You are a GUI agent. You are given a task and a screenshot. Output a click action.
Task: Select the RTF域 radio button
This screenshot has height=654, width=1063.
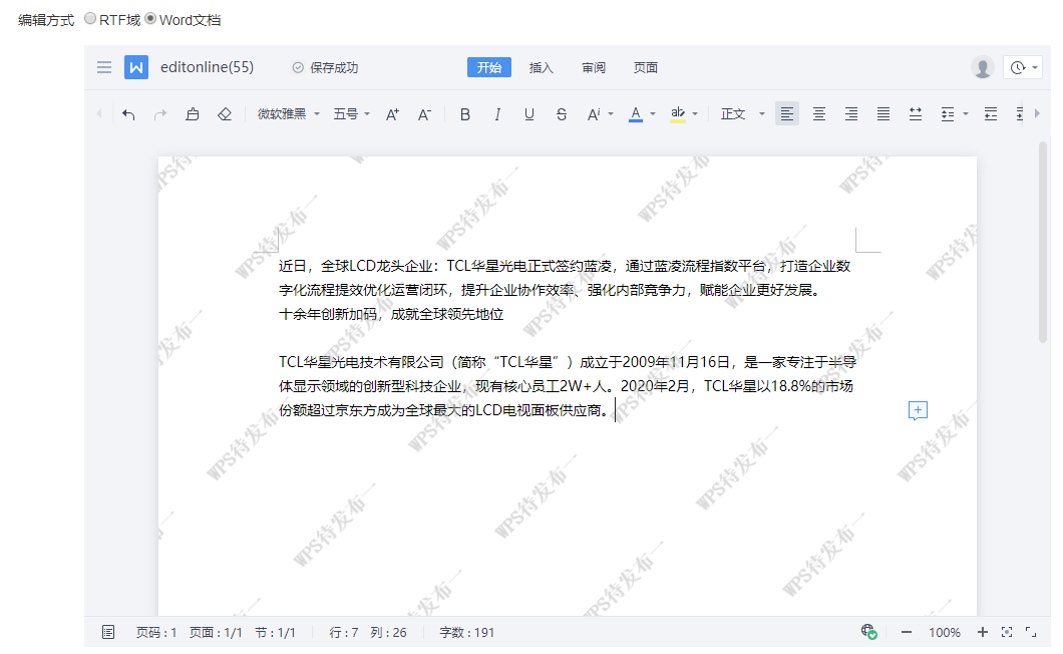tap(90, 19)
